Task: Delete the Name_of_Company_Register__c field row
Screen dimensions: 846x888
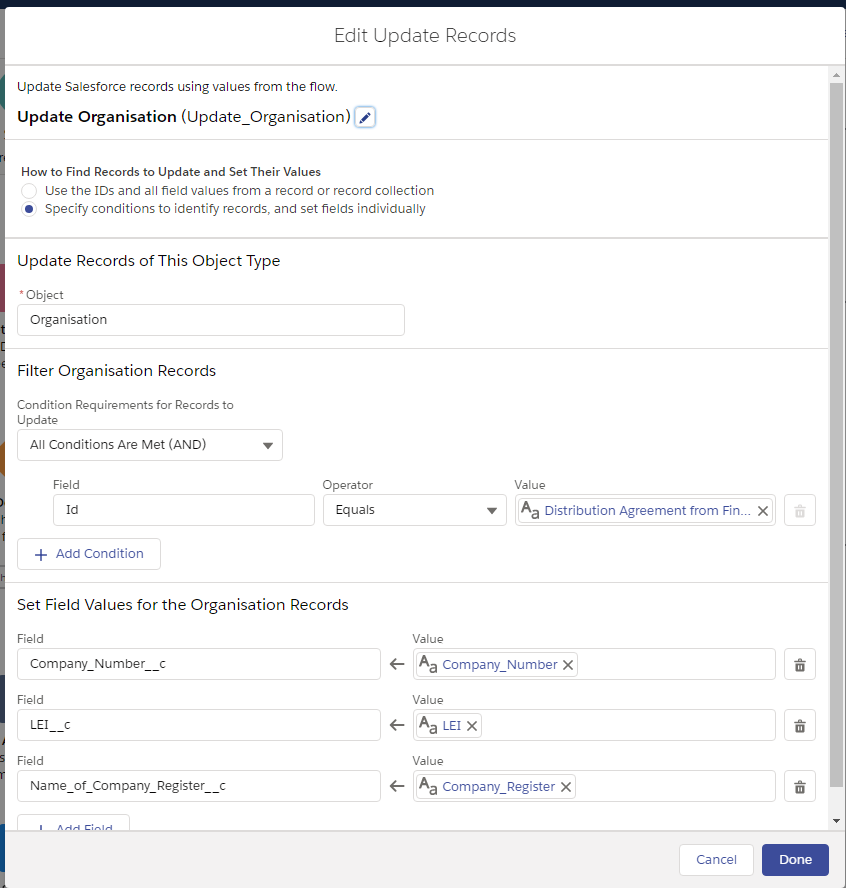Action: [799, 787]
